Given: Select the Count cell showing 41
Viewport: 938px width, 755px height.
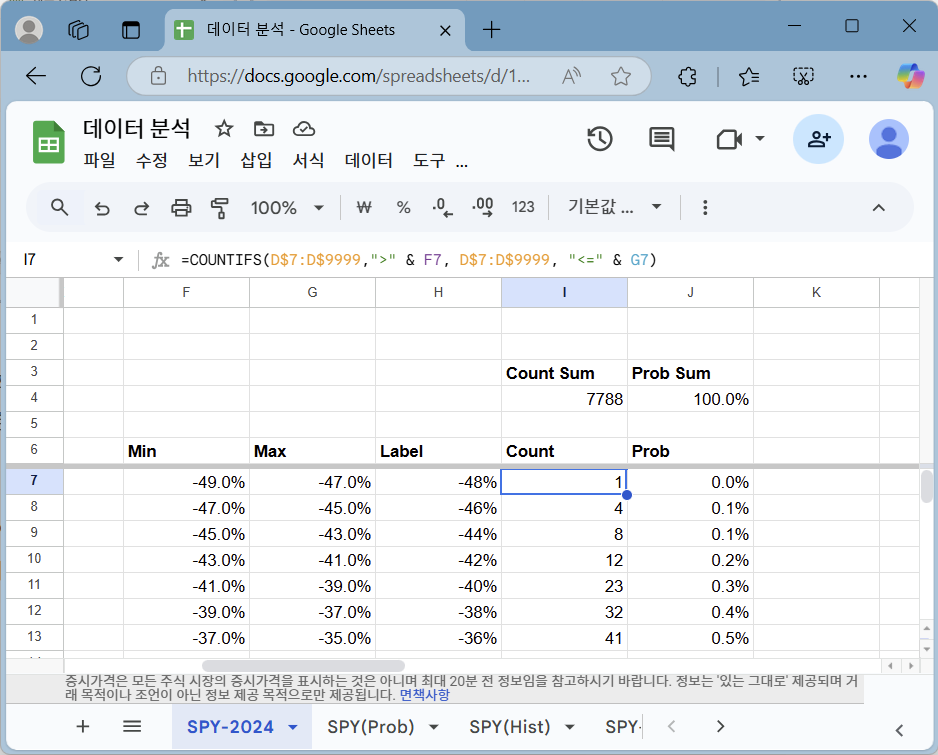Looking at the screenshot, I should tap(564, 638).
